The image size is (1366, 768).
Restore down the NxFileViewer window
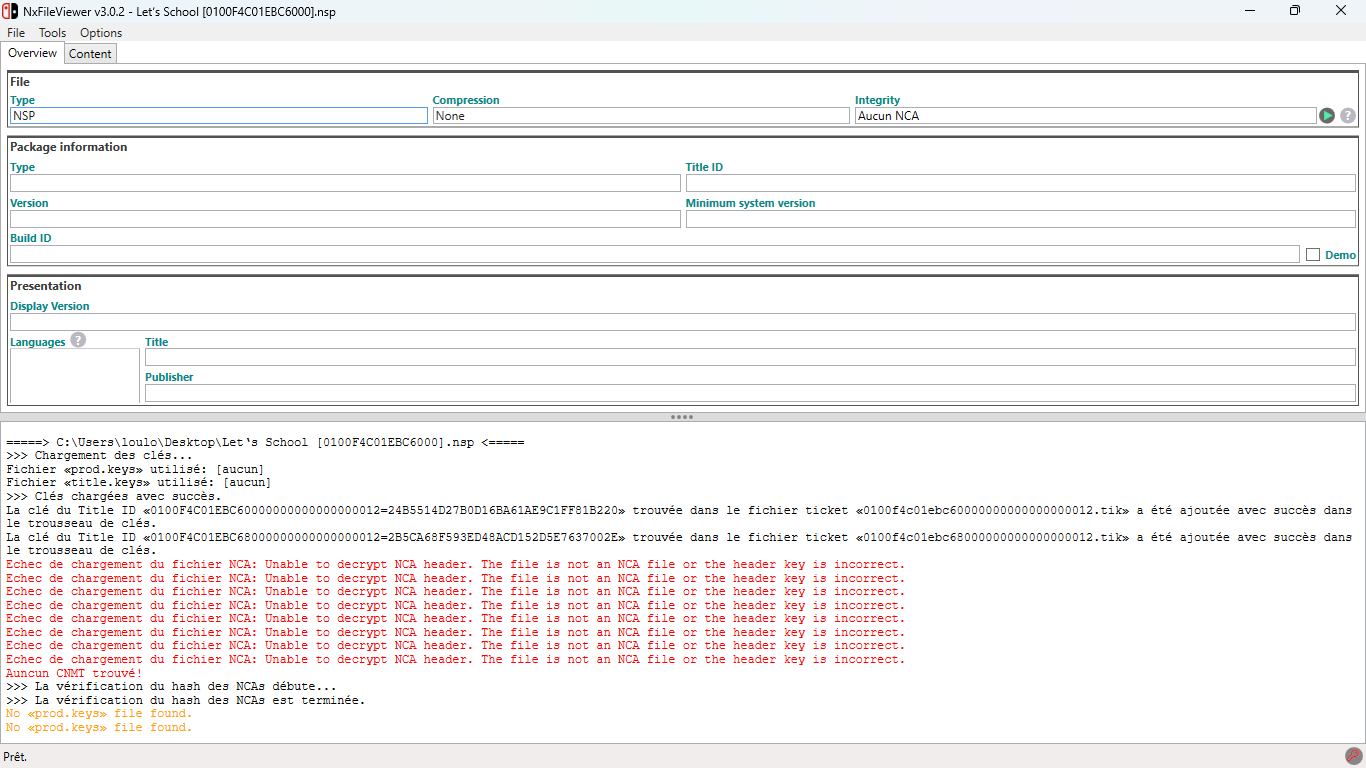point(1295,10)
